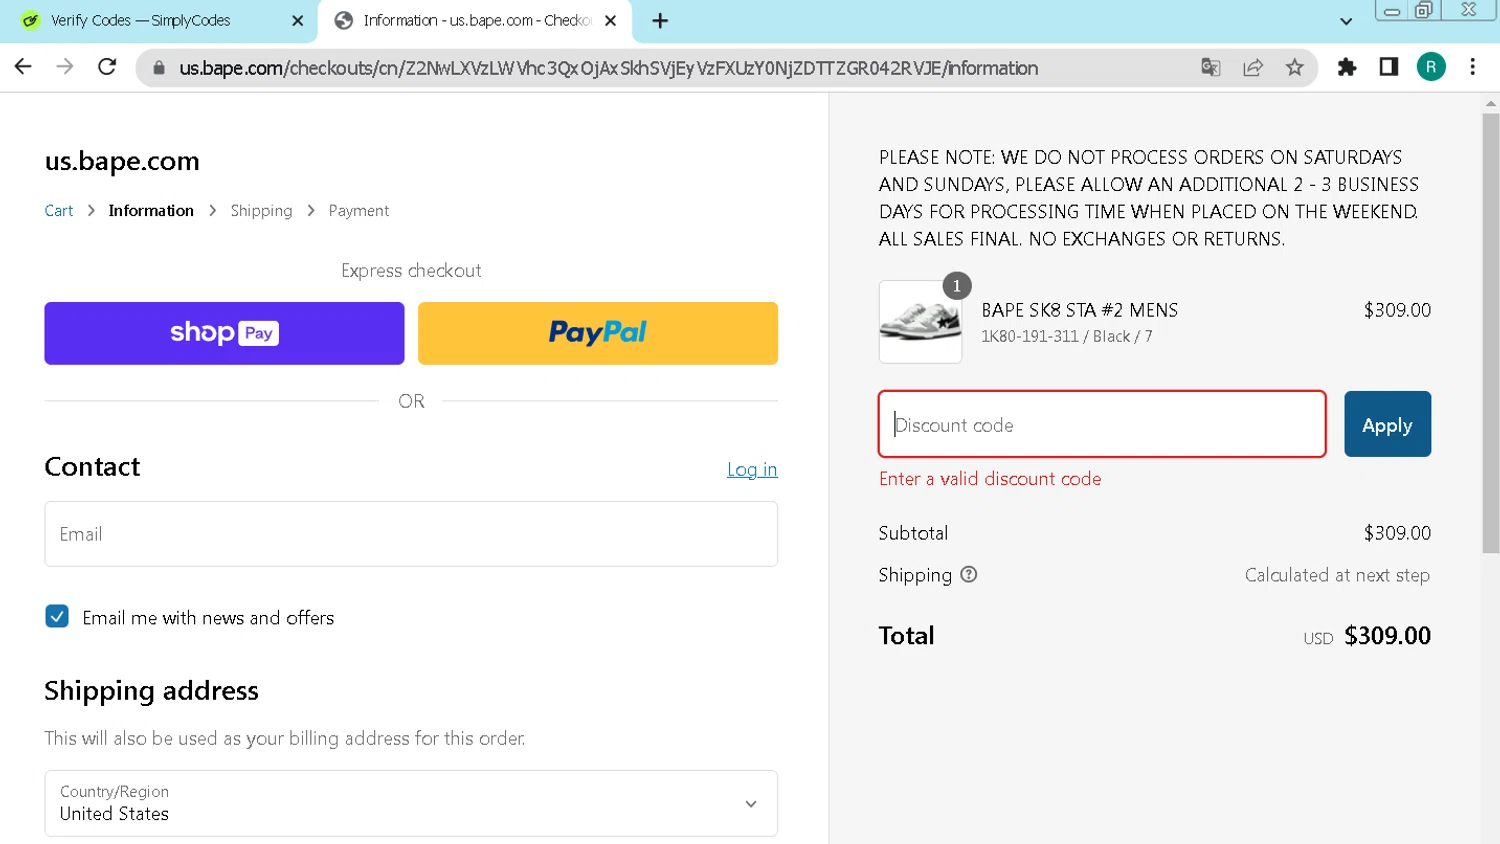Viewport: 1500px width, 844px height.
Task: Share this page icon
Action: 1253,67
